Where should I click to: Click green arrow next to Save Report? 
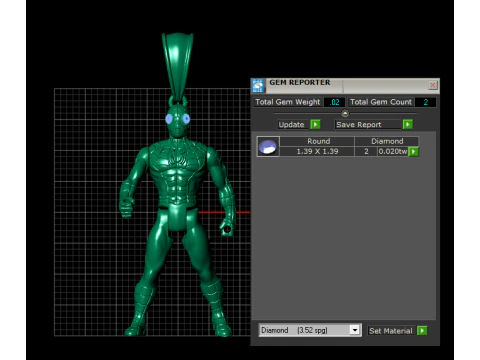pyautogui.click(x=407, y=125)
